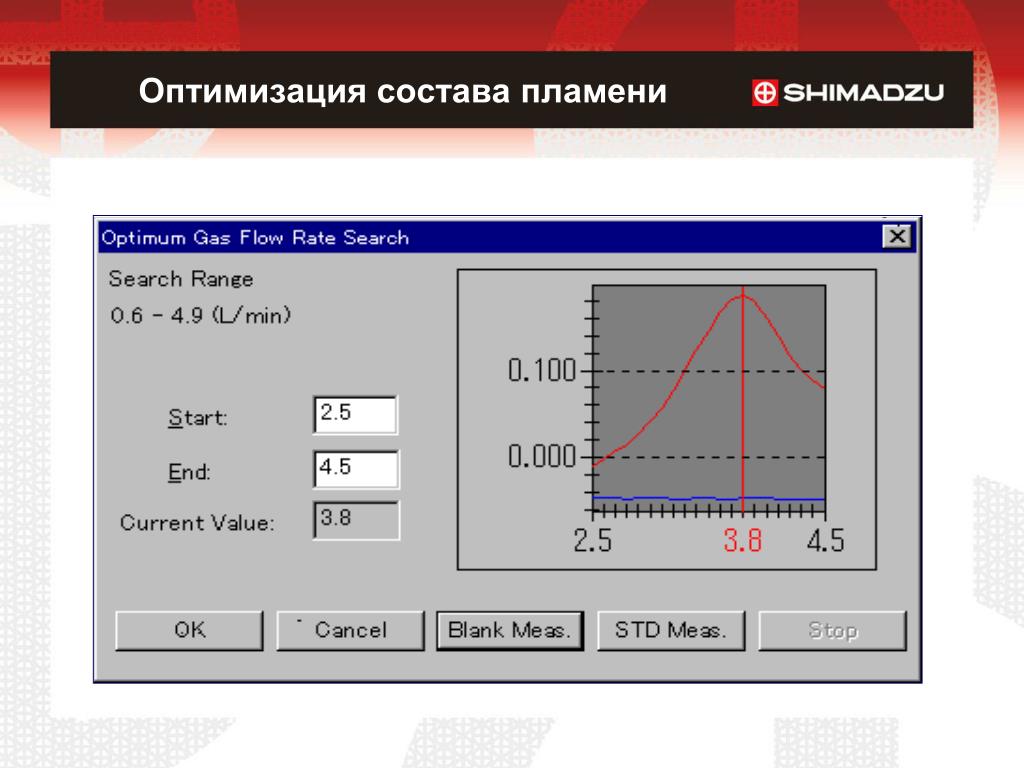The height and width of the screenshot is (768, 1024).
Task: Close the Optimum Gas Flow Rate Search dialog
Action: [897, 236]
